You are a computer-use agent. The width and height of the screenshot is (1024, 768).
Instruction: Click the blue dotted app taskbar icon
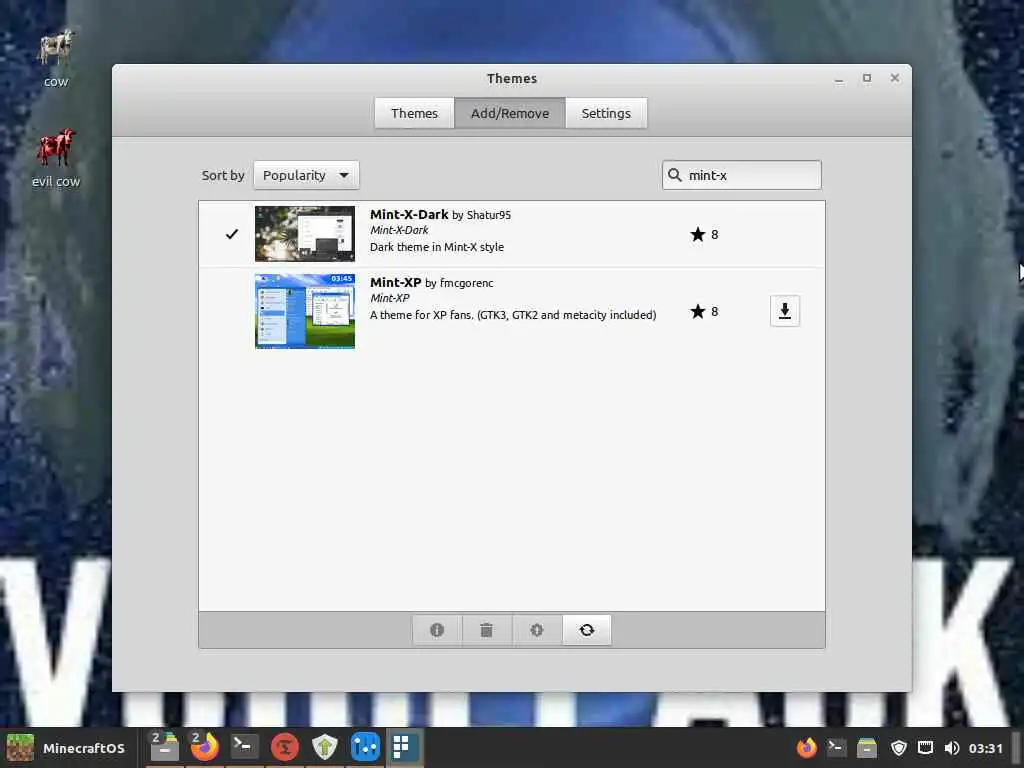point(365,747)
